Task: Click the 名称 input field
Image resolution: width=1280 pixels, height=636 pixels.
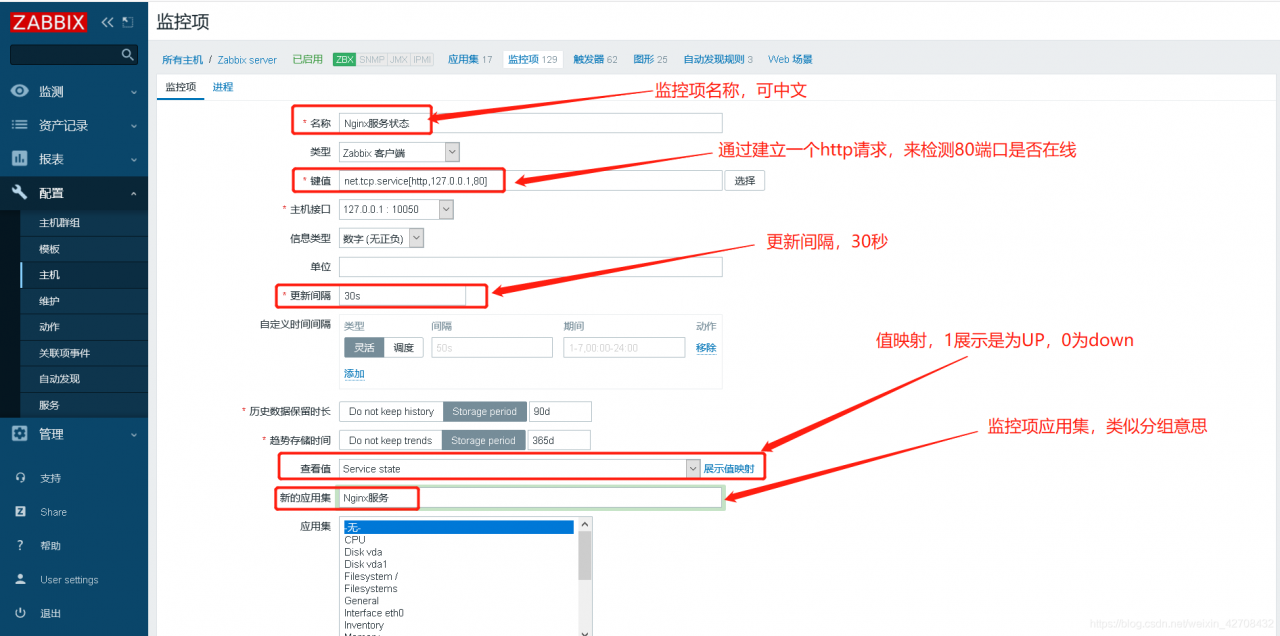Action: click(x=530, y=123)
